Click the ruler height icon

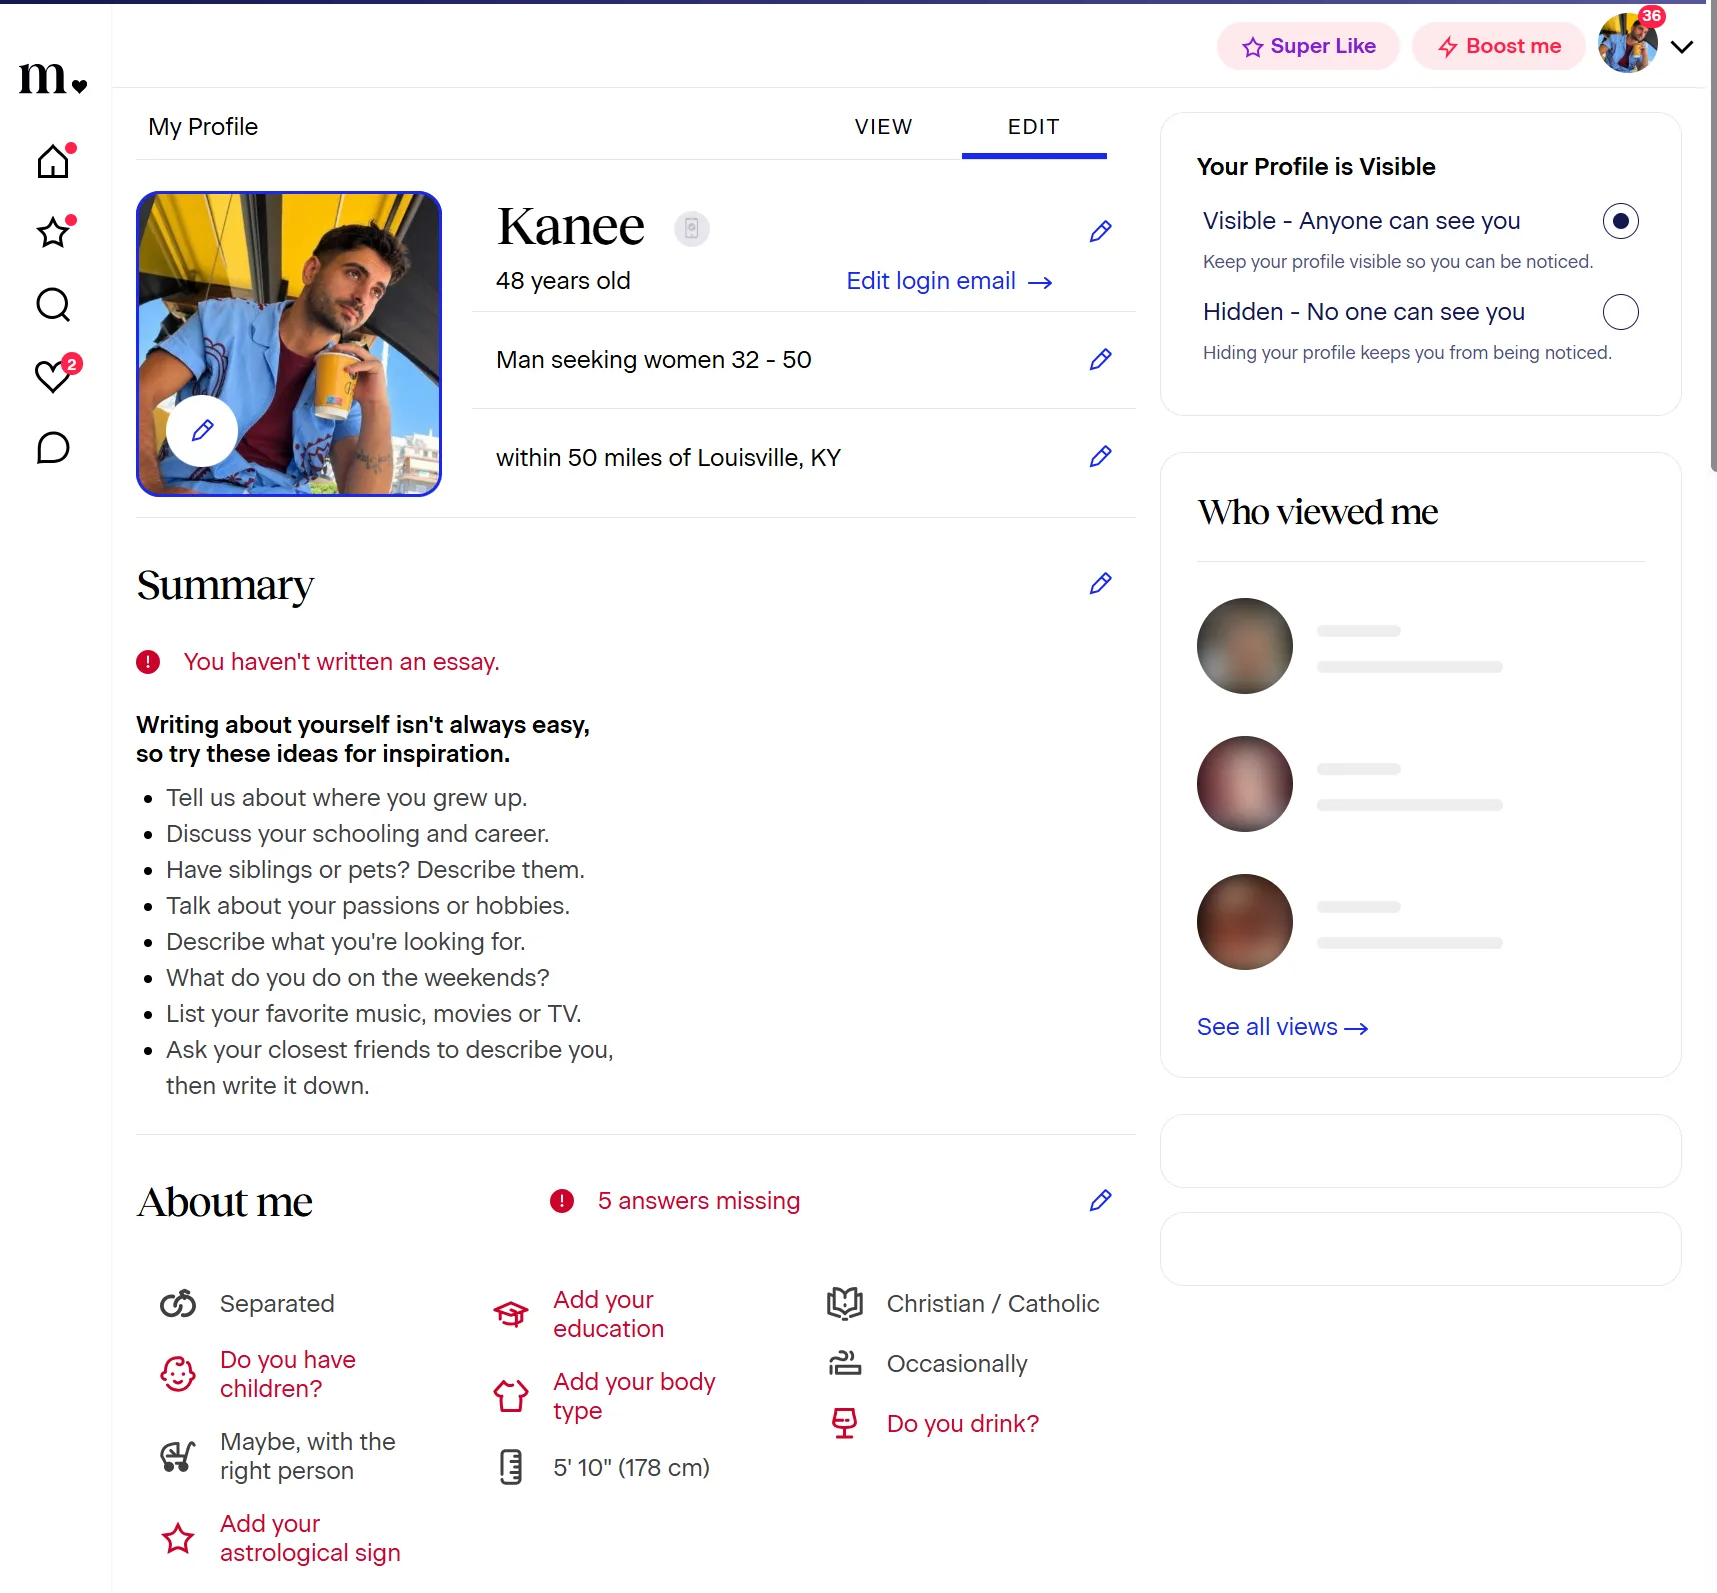[x=511, y=1467]
